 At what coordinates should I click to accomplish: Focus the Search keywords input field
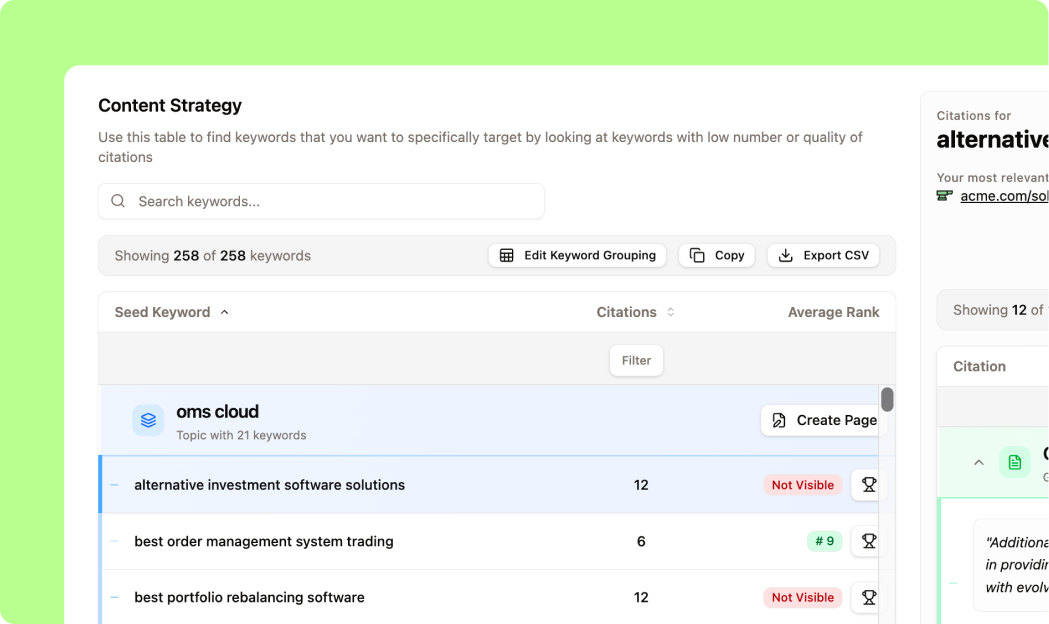tap(321, 201)
